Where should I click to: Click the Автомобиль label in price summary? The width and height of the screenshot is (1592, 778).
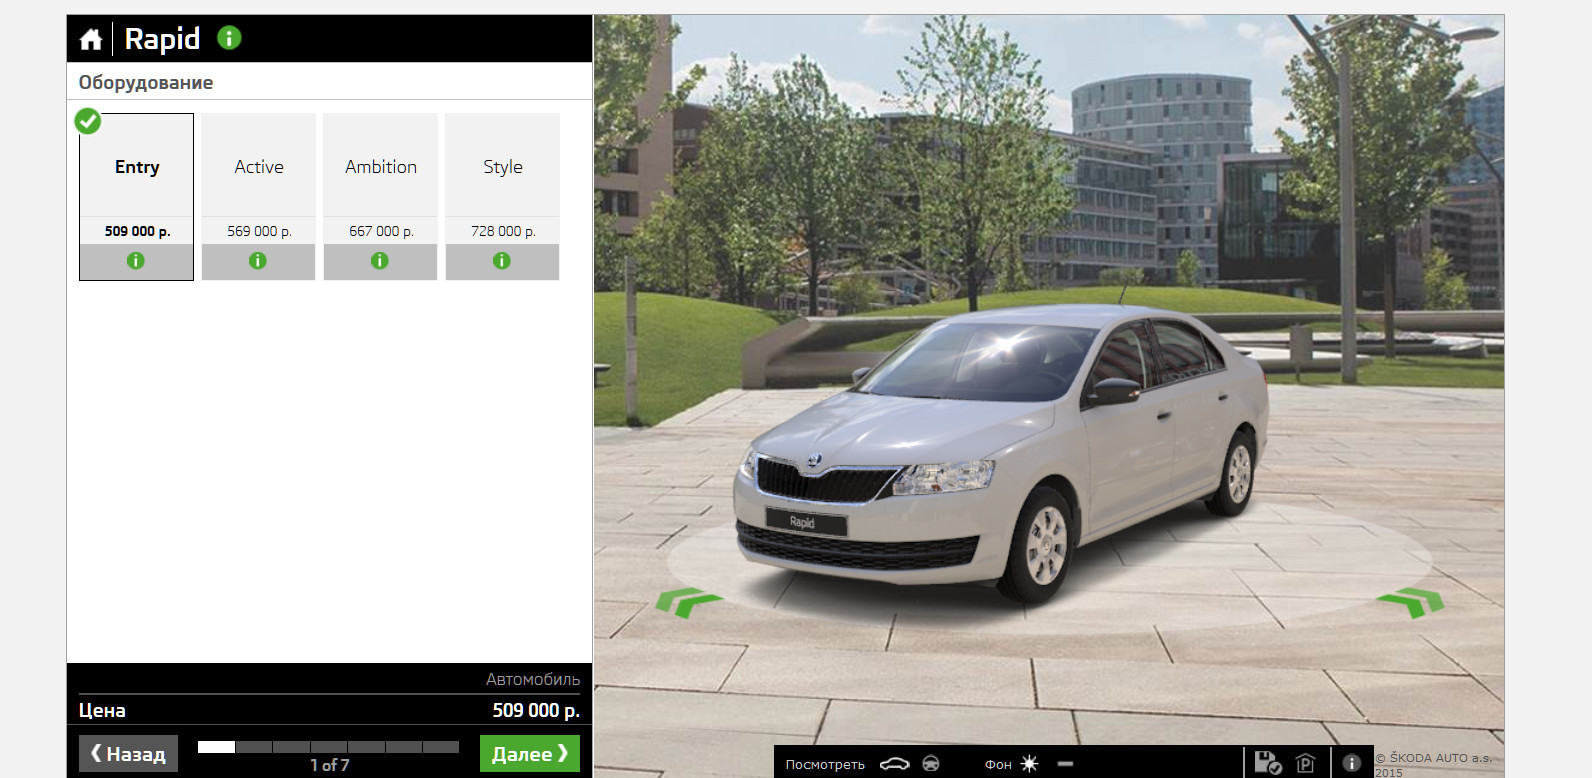tap(533, 680)
